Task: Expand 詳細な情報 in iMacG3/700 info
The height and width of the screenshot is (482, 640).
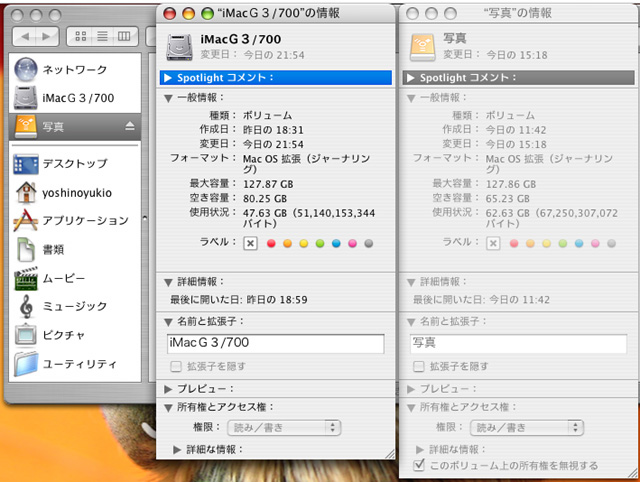Action: [177, 450]
